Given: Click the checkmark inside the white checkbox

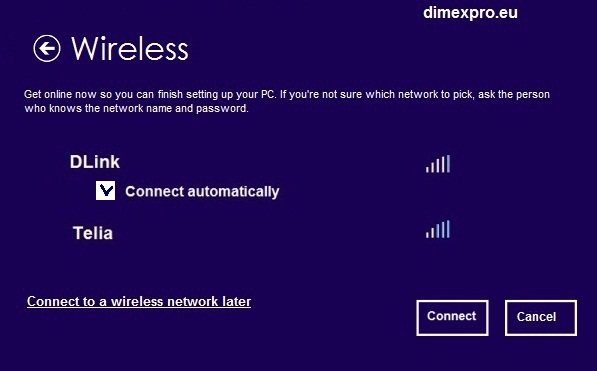Looking at the screenshot, I should [106, 190].
